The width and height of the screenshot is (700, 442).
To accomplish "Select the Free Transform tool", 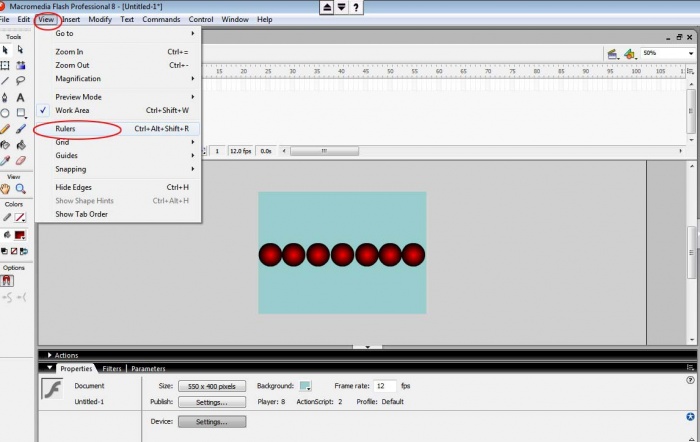I will coord(5,65).
